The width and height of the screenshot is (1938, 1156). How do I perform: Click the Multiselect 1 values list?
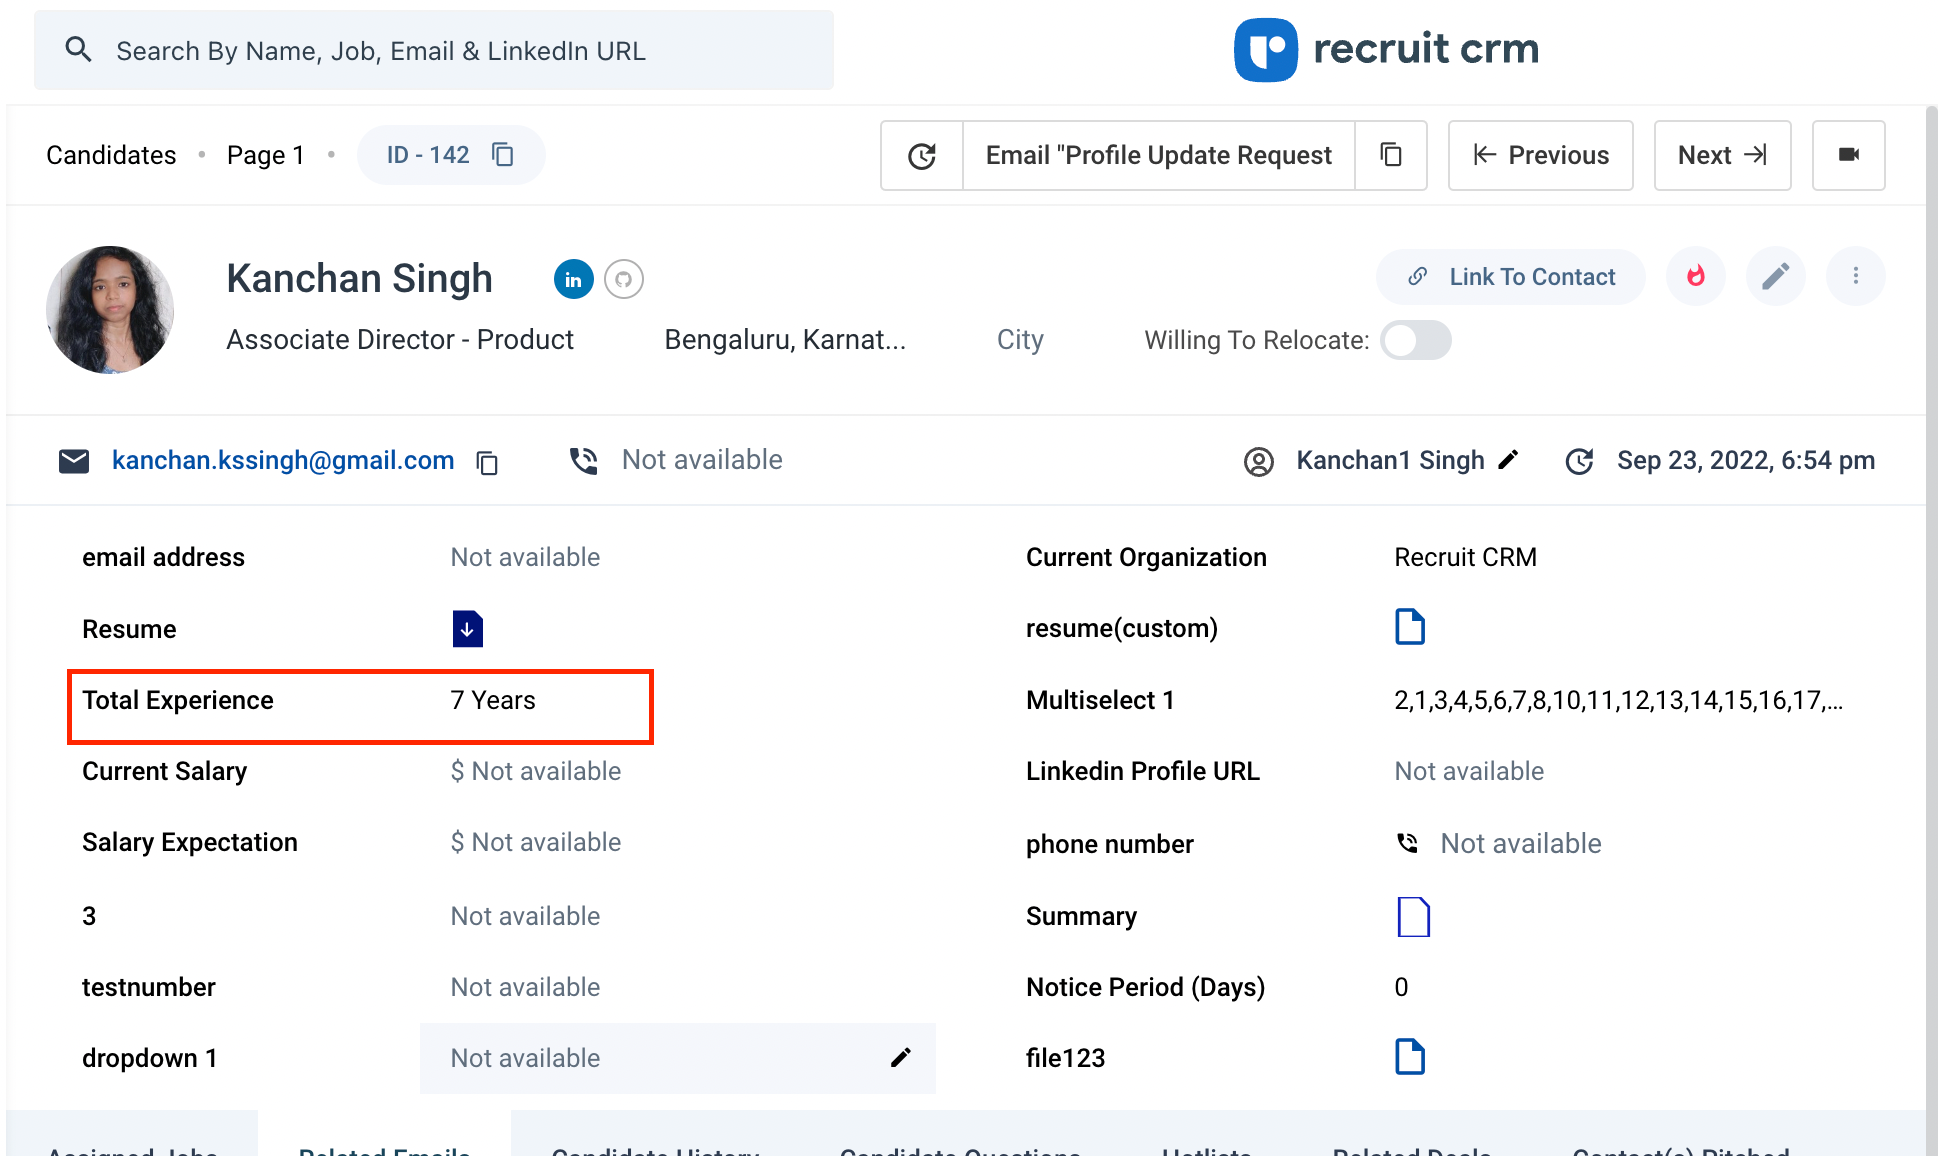[1618, 700]
